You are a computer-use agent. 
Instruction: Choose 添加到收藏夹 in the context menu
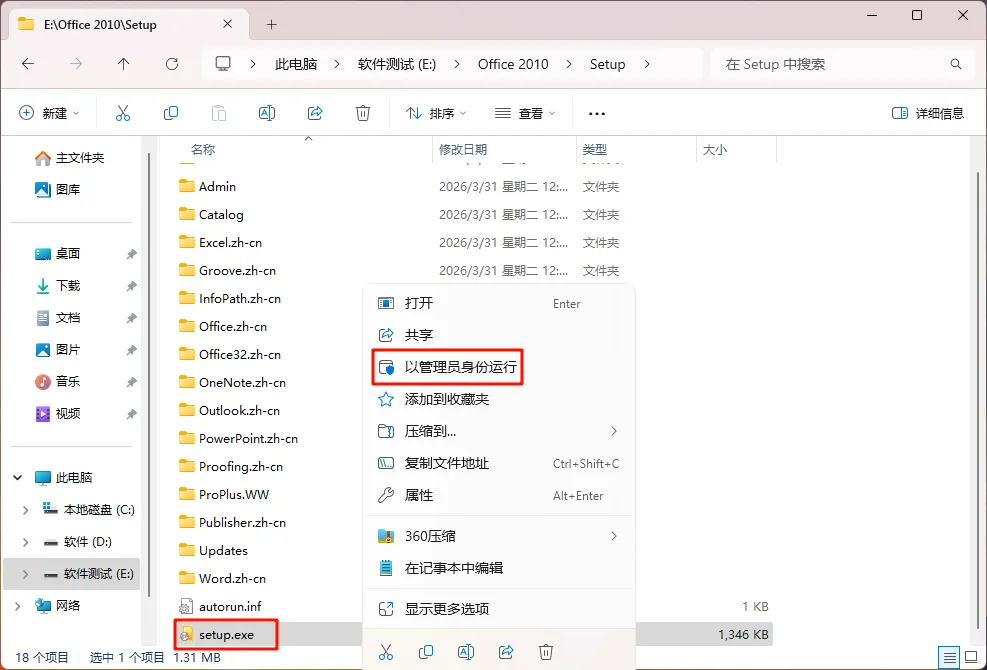499,399
